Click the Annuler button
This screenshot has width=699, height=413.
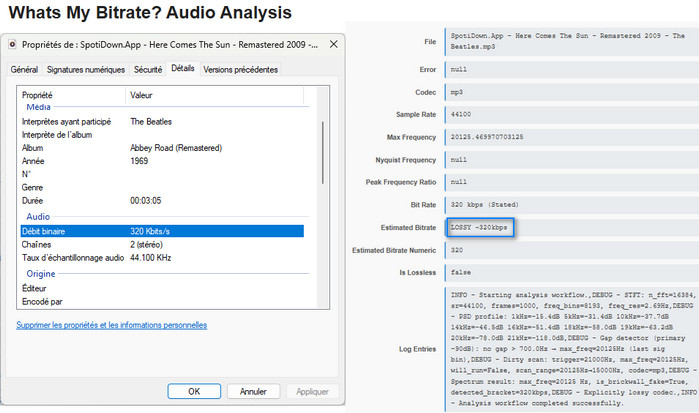[x=253, y=391]
